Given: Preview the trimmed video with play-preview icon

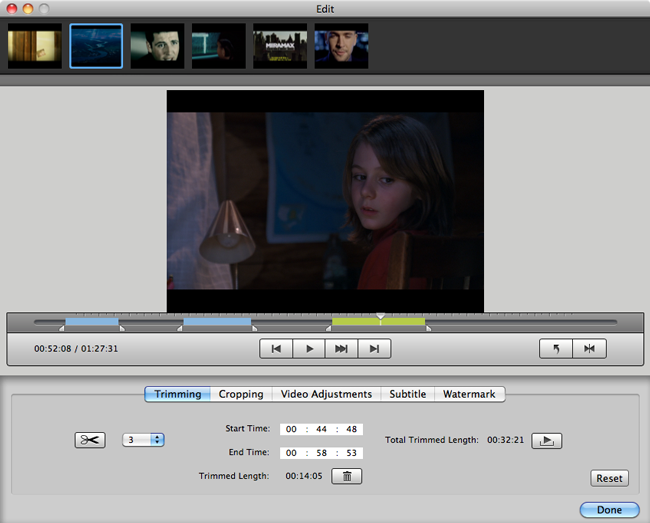Looking at the screenshot, I should [x=547, y=441].
